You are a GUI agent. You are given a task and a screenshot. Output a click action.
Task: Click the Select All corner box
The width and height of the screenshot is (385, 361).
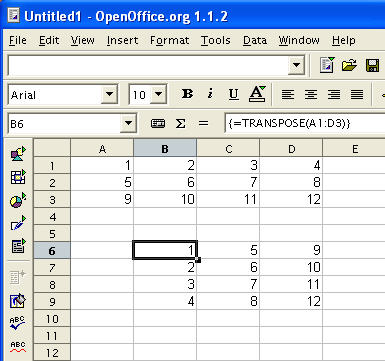point(52,148)
